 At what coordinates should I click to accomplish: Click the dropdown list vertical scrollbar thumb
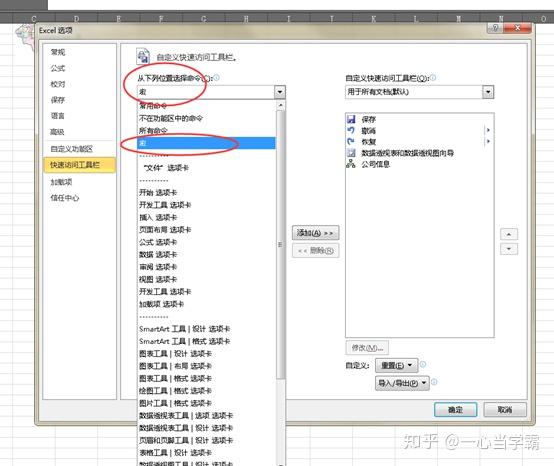click(x=281, y=244)
